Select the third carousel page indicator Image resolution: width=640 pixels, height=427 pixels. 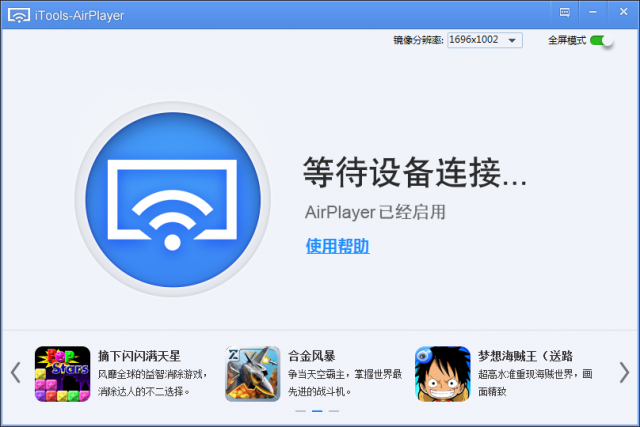pos(334,411)
